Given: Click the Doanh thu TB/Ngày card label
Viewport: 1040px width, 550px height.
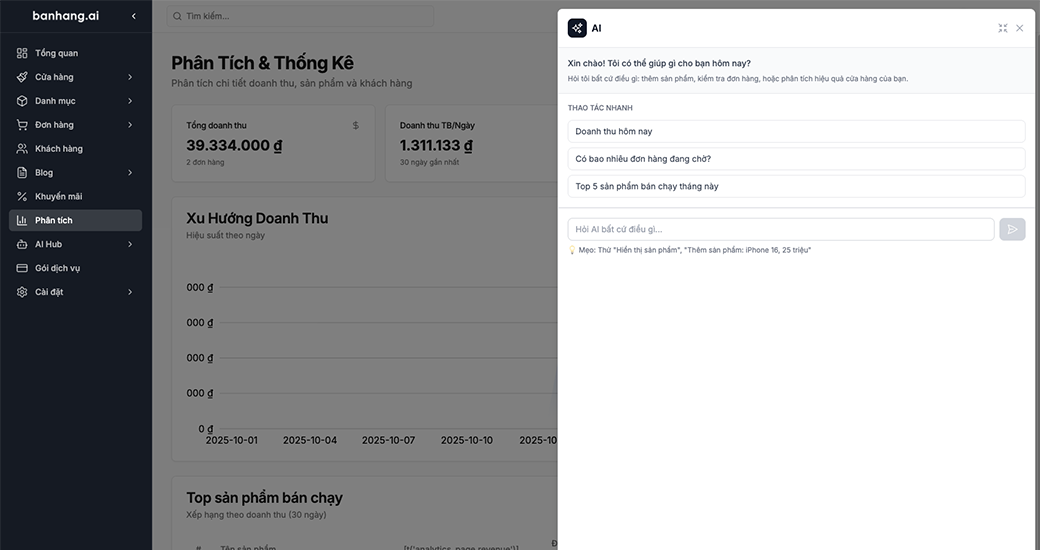Looking at the screenshot, I should pyautogui.click(x=437, y=125).
